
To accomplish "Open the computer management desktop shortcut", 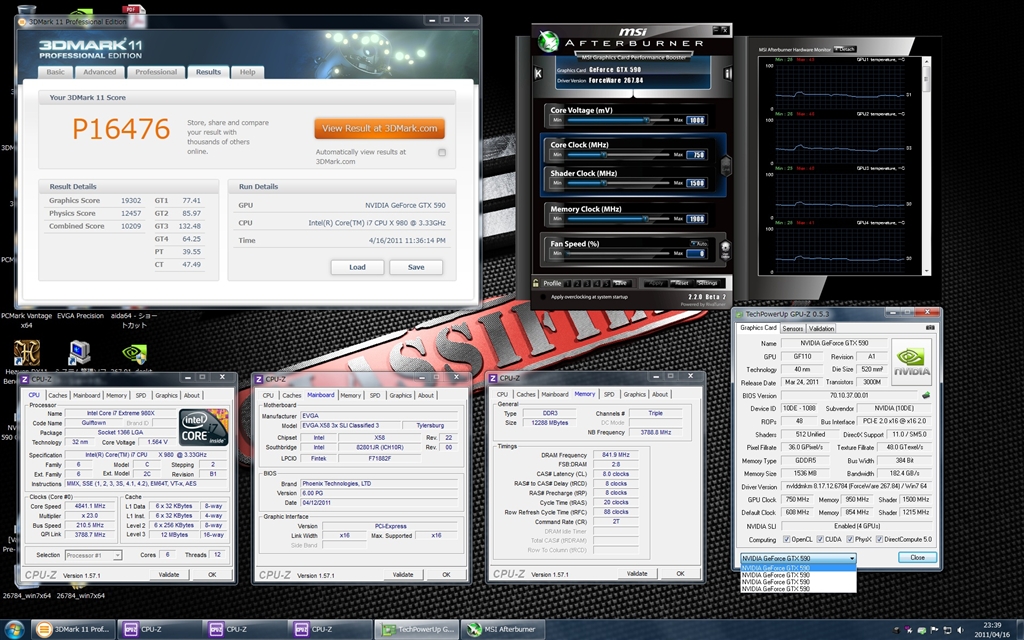I will point(80,353).
